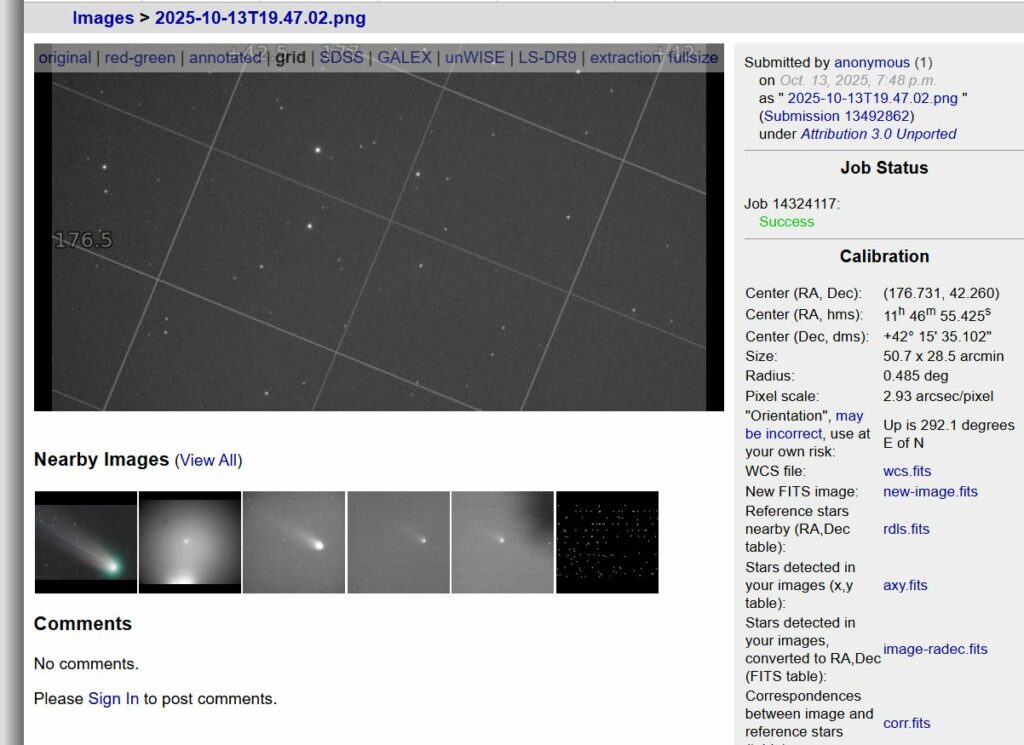This screenshot has height=745, width=1024.
Task: Click Sign In to post comments
Action: click(113, 699)
